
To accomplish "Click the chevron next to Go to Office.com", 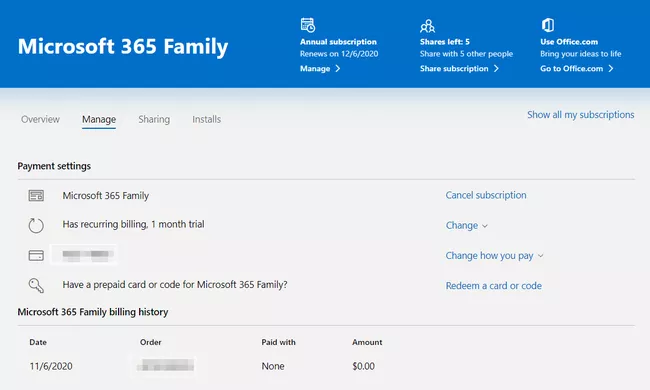I will 611,69.
